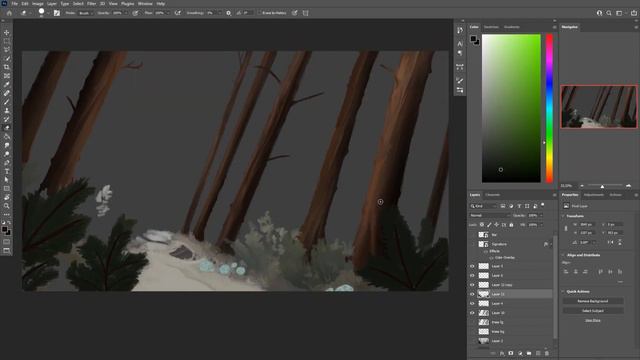The width and height of the screenshot is (640, 360).
Task: Select the Clone Stamp tool
Action: pos(7,110)
